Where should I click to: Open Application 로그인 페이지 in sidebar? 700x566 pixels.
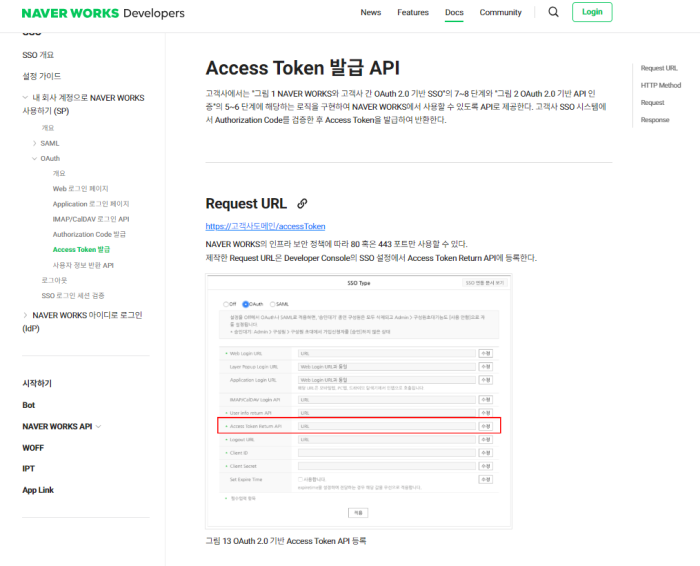(x=91, y=204)
